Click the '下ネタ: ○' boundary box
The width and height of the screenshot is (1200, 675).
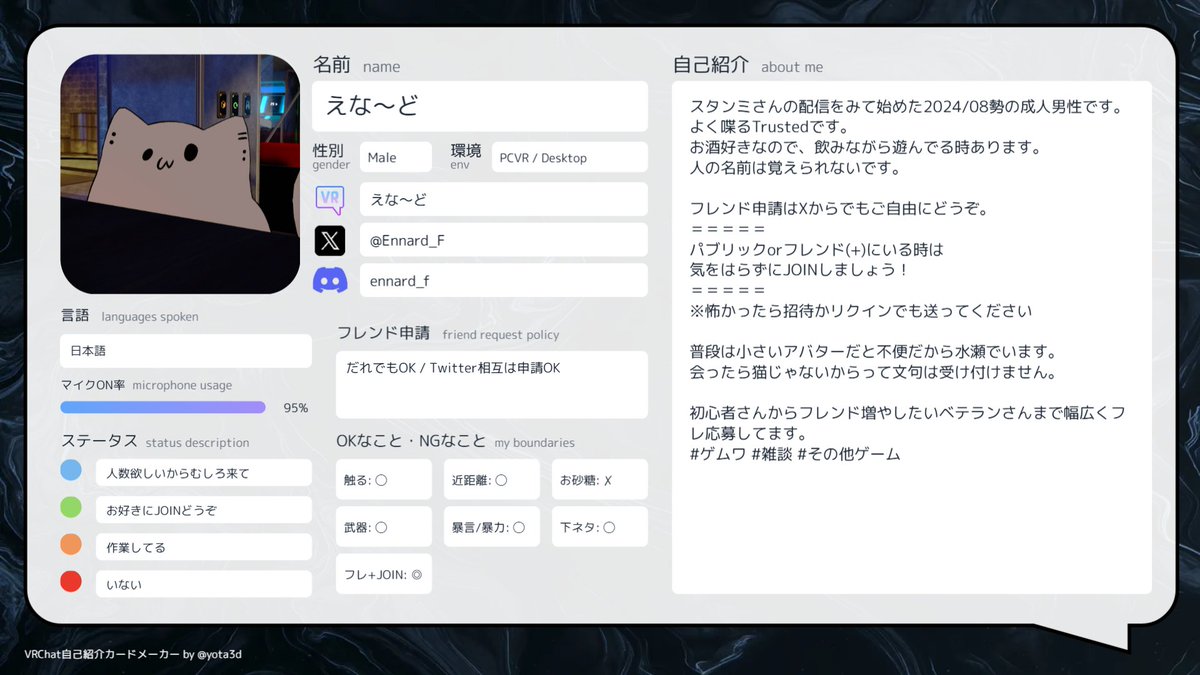coord(600,526)
